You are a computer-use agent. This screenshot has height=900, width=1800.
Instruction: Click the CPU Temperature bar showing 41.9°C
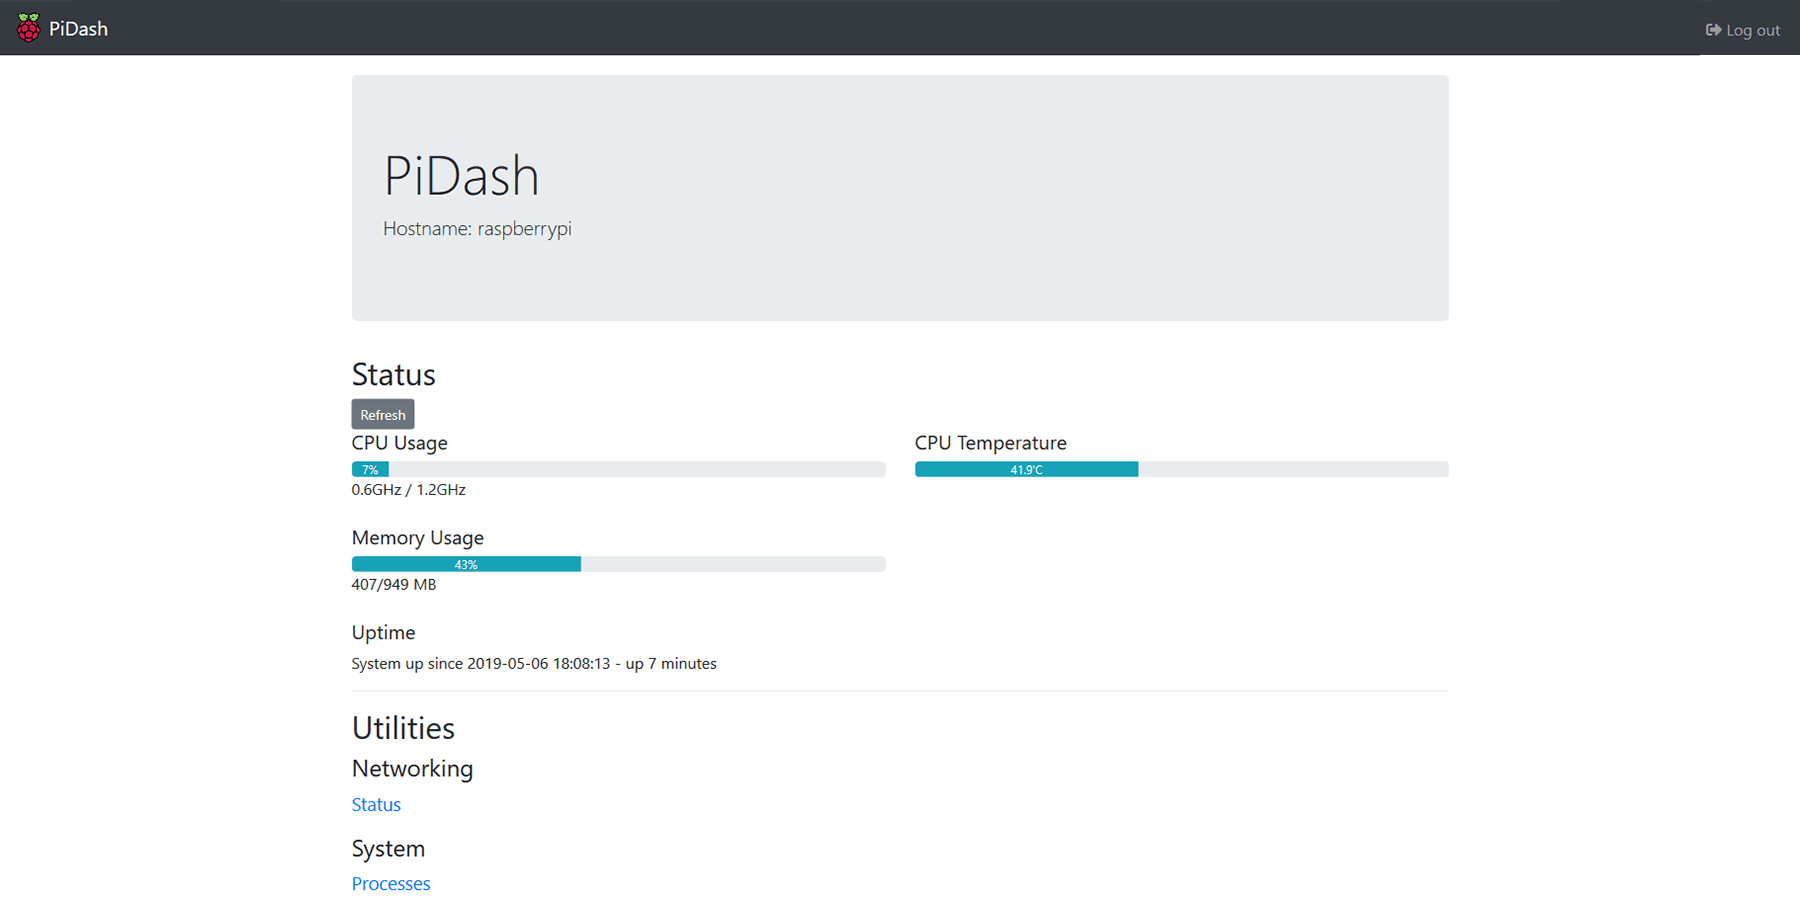(1180, 469)
